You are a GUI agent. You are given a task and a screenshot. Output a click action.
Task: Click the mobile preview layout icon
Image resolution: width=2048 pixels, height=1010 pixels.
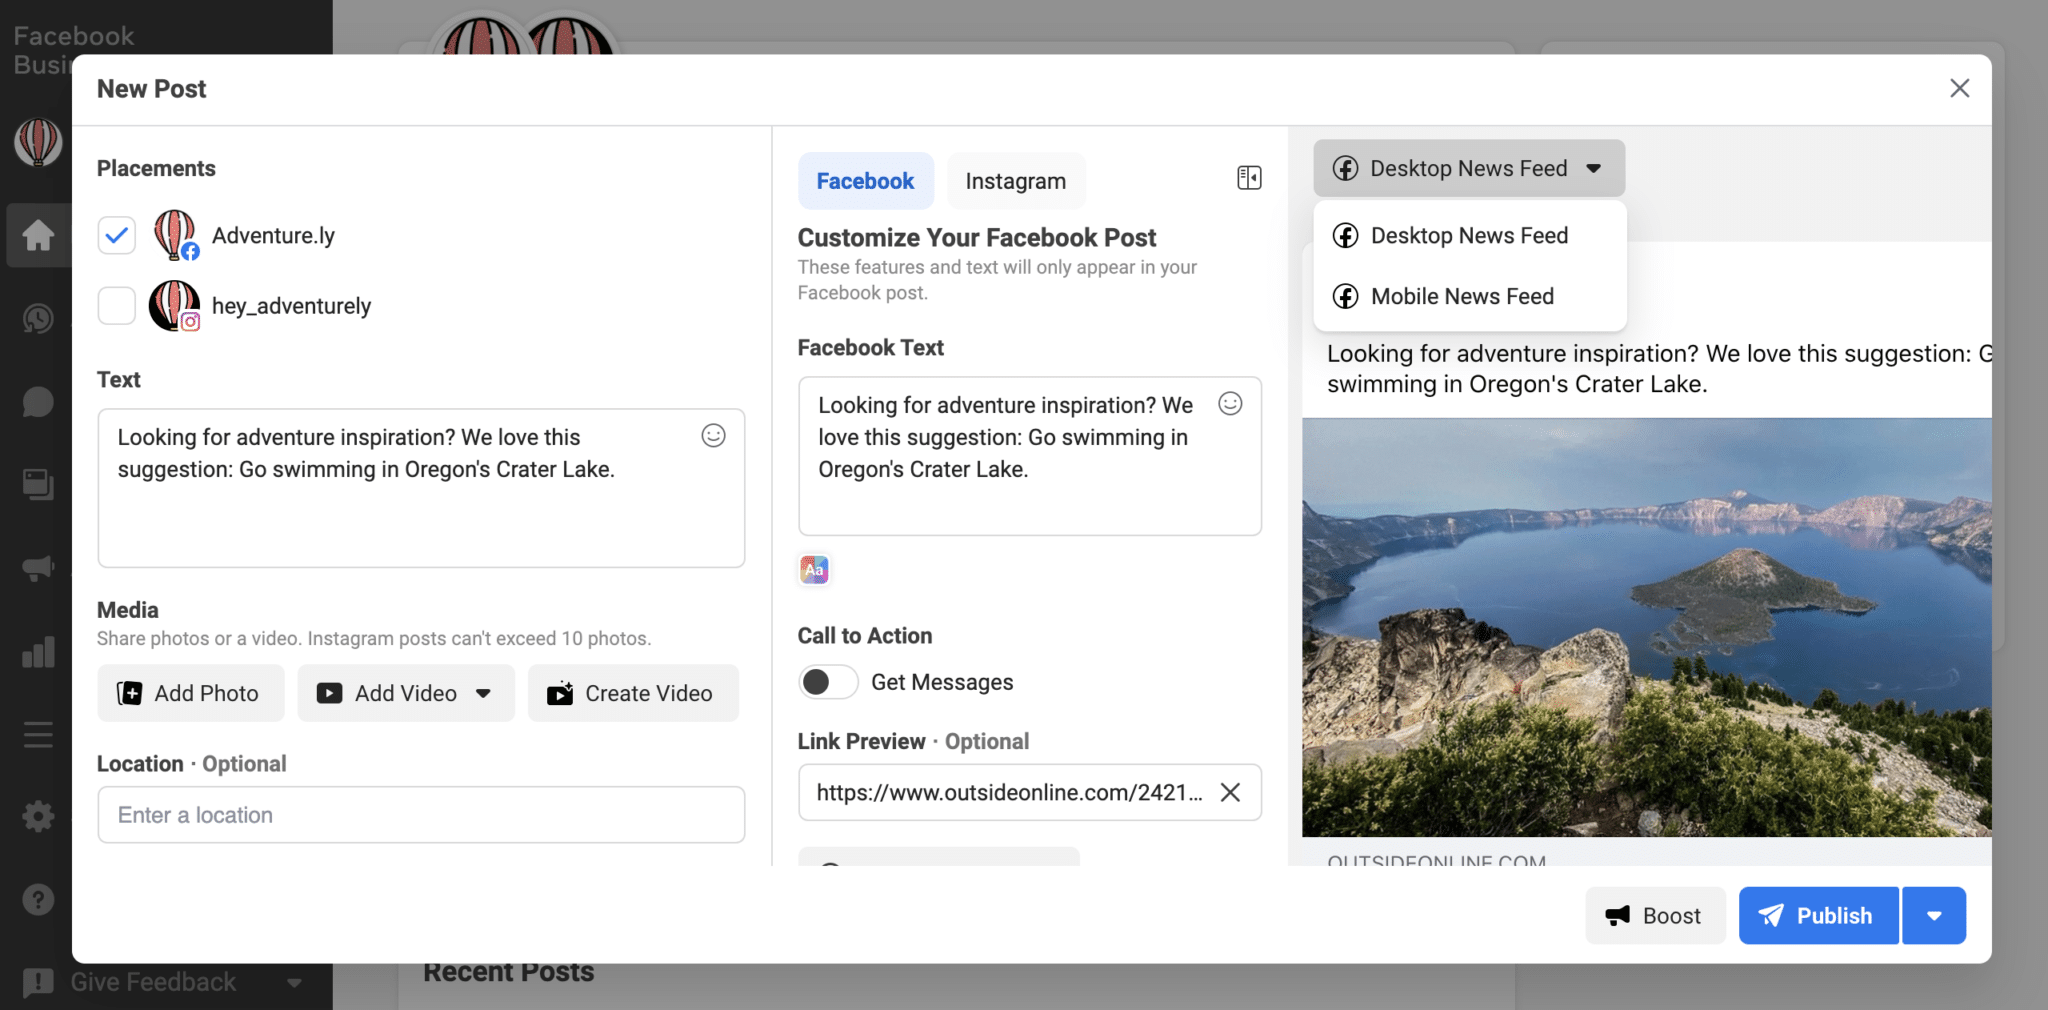click(x=1248, y=176)
